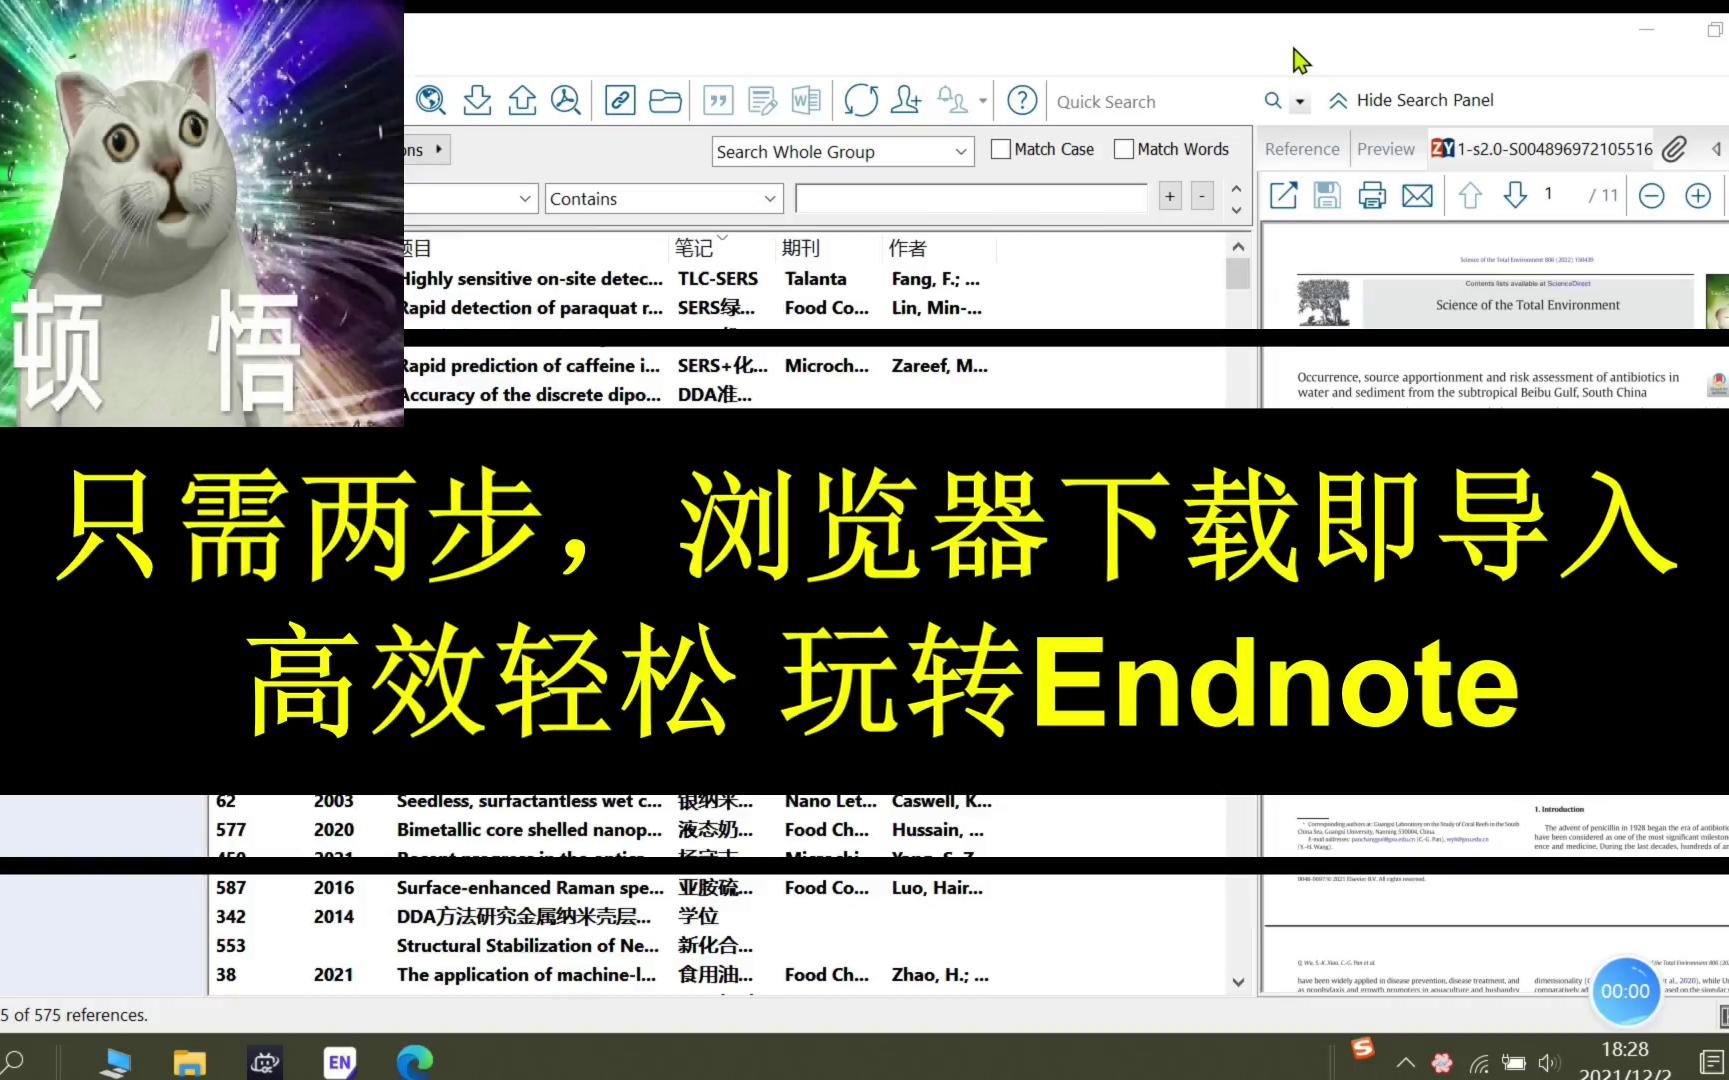Viewport: 1729px width, 1080px height.
Task: Click the Print PDF printer icon
Action: pos(1372,195)
